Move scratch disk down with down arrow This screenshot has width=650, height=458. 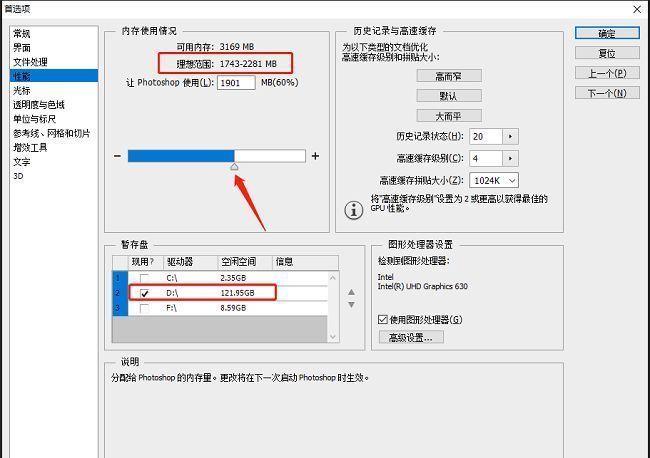350,304
